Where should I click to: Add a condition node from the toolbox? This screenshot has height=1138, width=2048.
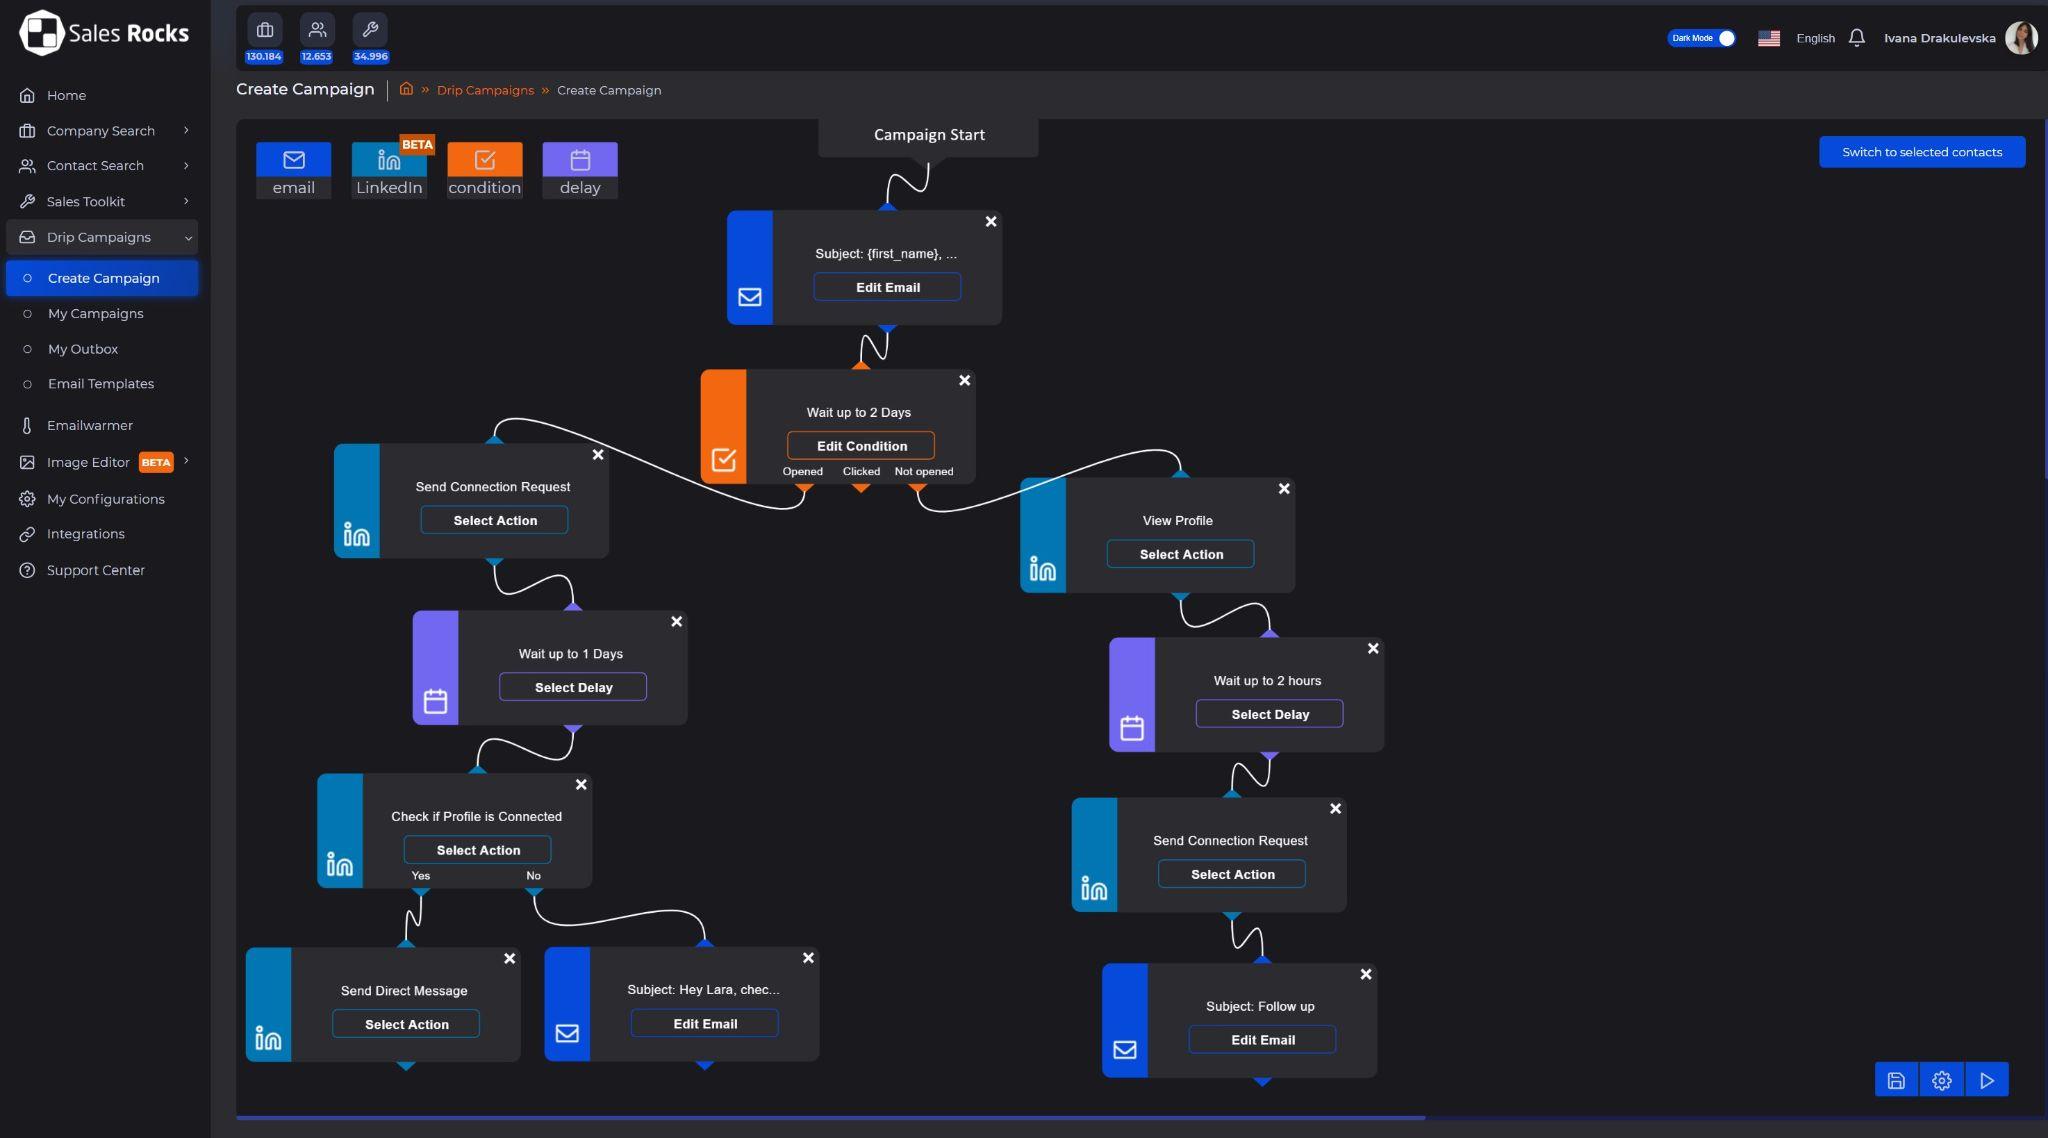(x=484, y=170)
